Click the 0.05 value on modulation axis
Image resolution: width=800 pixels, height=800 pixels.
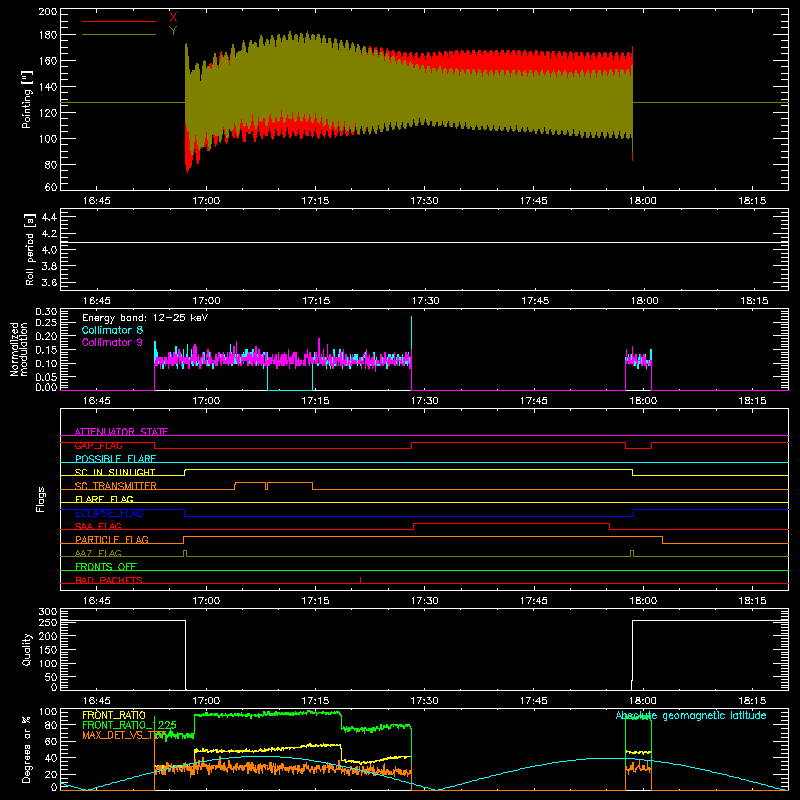tap(46, 377)
